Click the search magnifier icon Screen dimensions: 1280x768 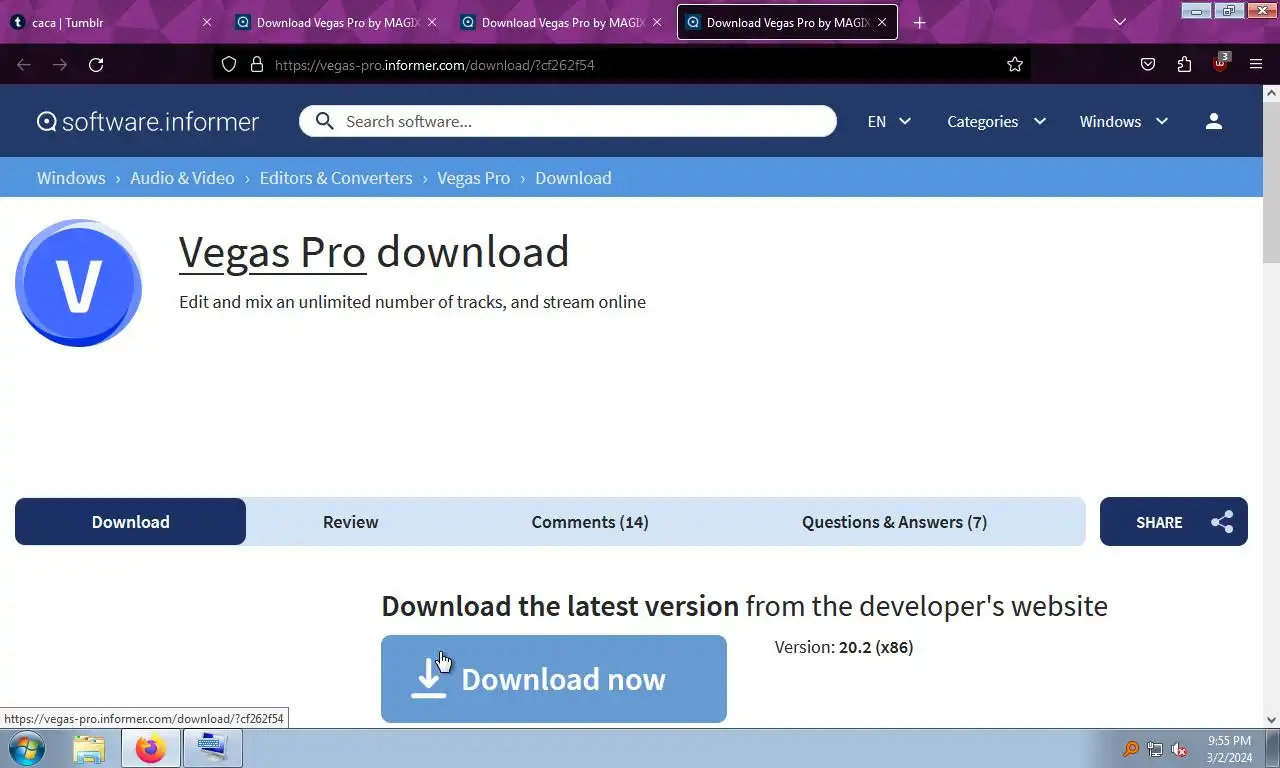click(x=324, y=121)
